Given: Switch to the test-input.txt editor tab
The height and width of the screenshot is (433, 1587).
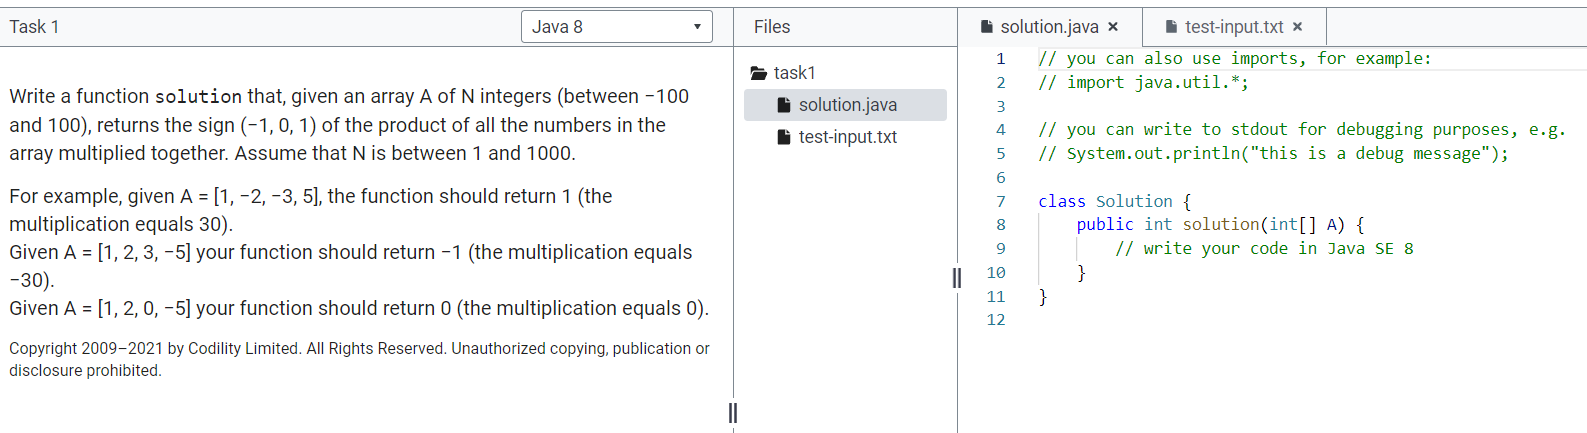Looking at the screenshot, I should point(1234,27).
